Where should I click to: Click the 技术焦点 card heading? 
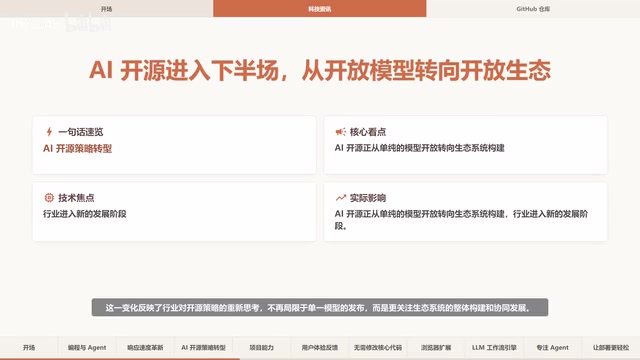[x=76, y=198]
